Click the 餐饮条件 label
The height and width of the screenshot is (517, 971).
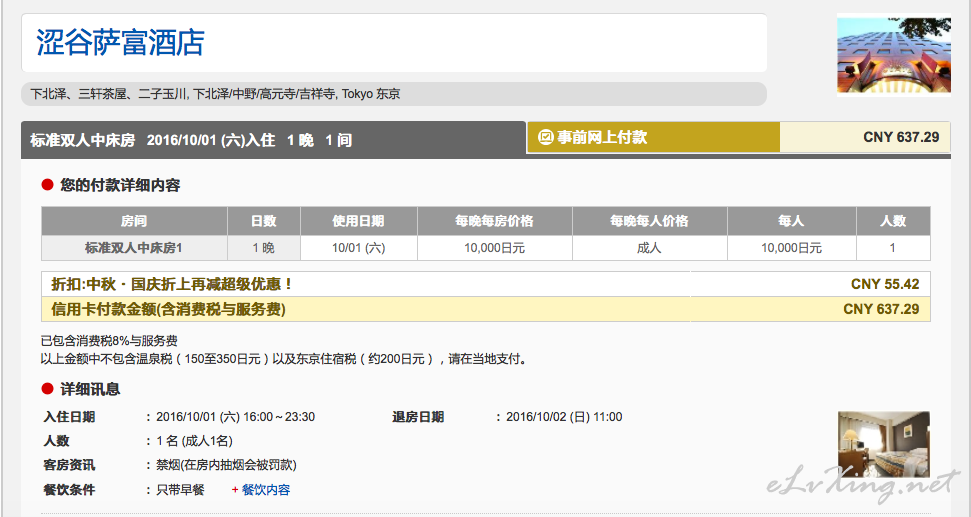(69, 490)
